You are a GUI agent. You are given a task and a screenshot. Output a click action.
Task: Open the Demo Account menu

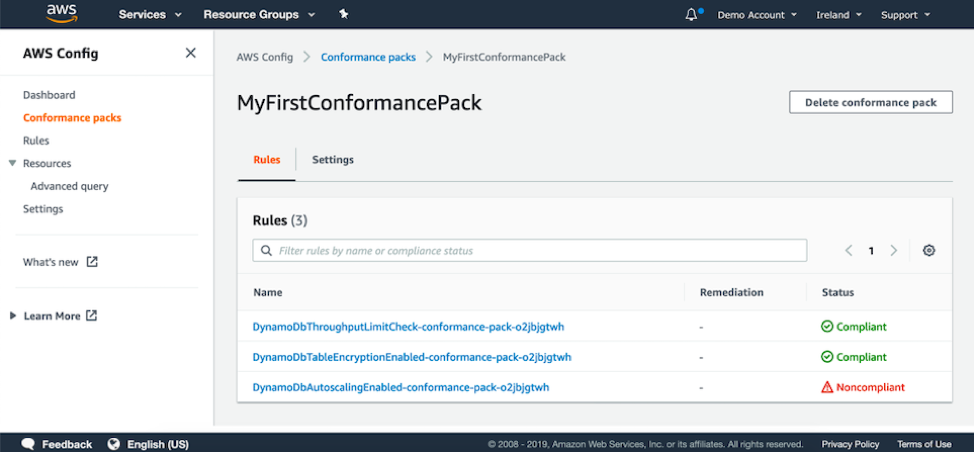pyautogui.click(x=757, y=15)
